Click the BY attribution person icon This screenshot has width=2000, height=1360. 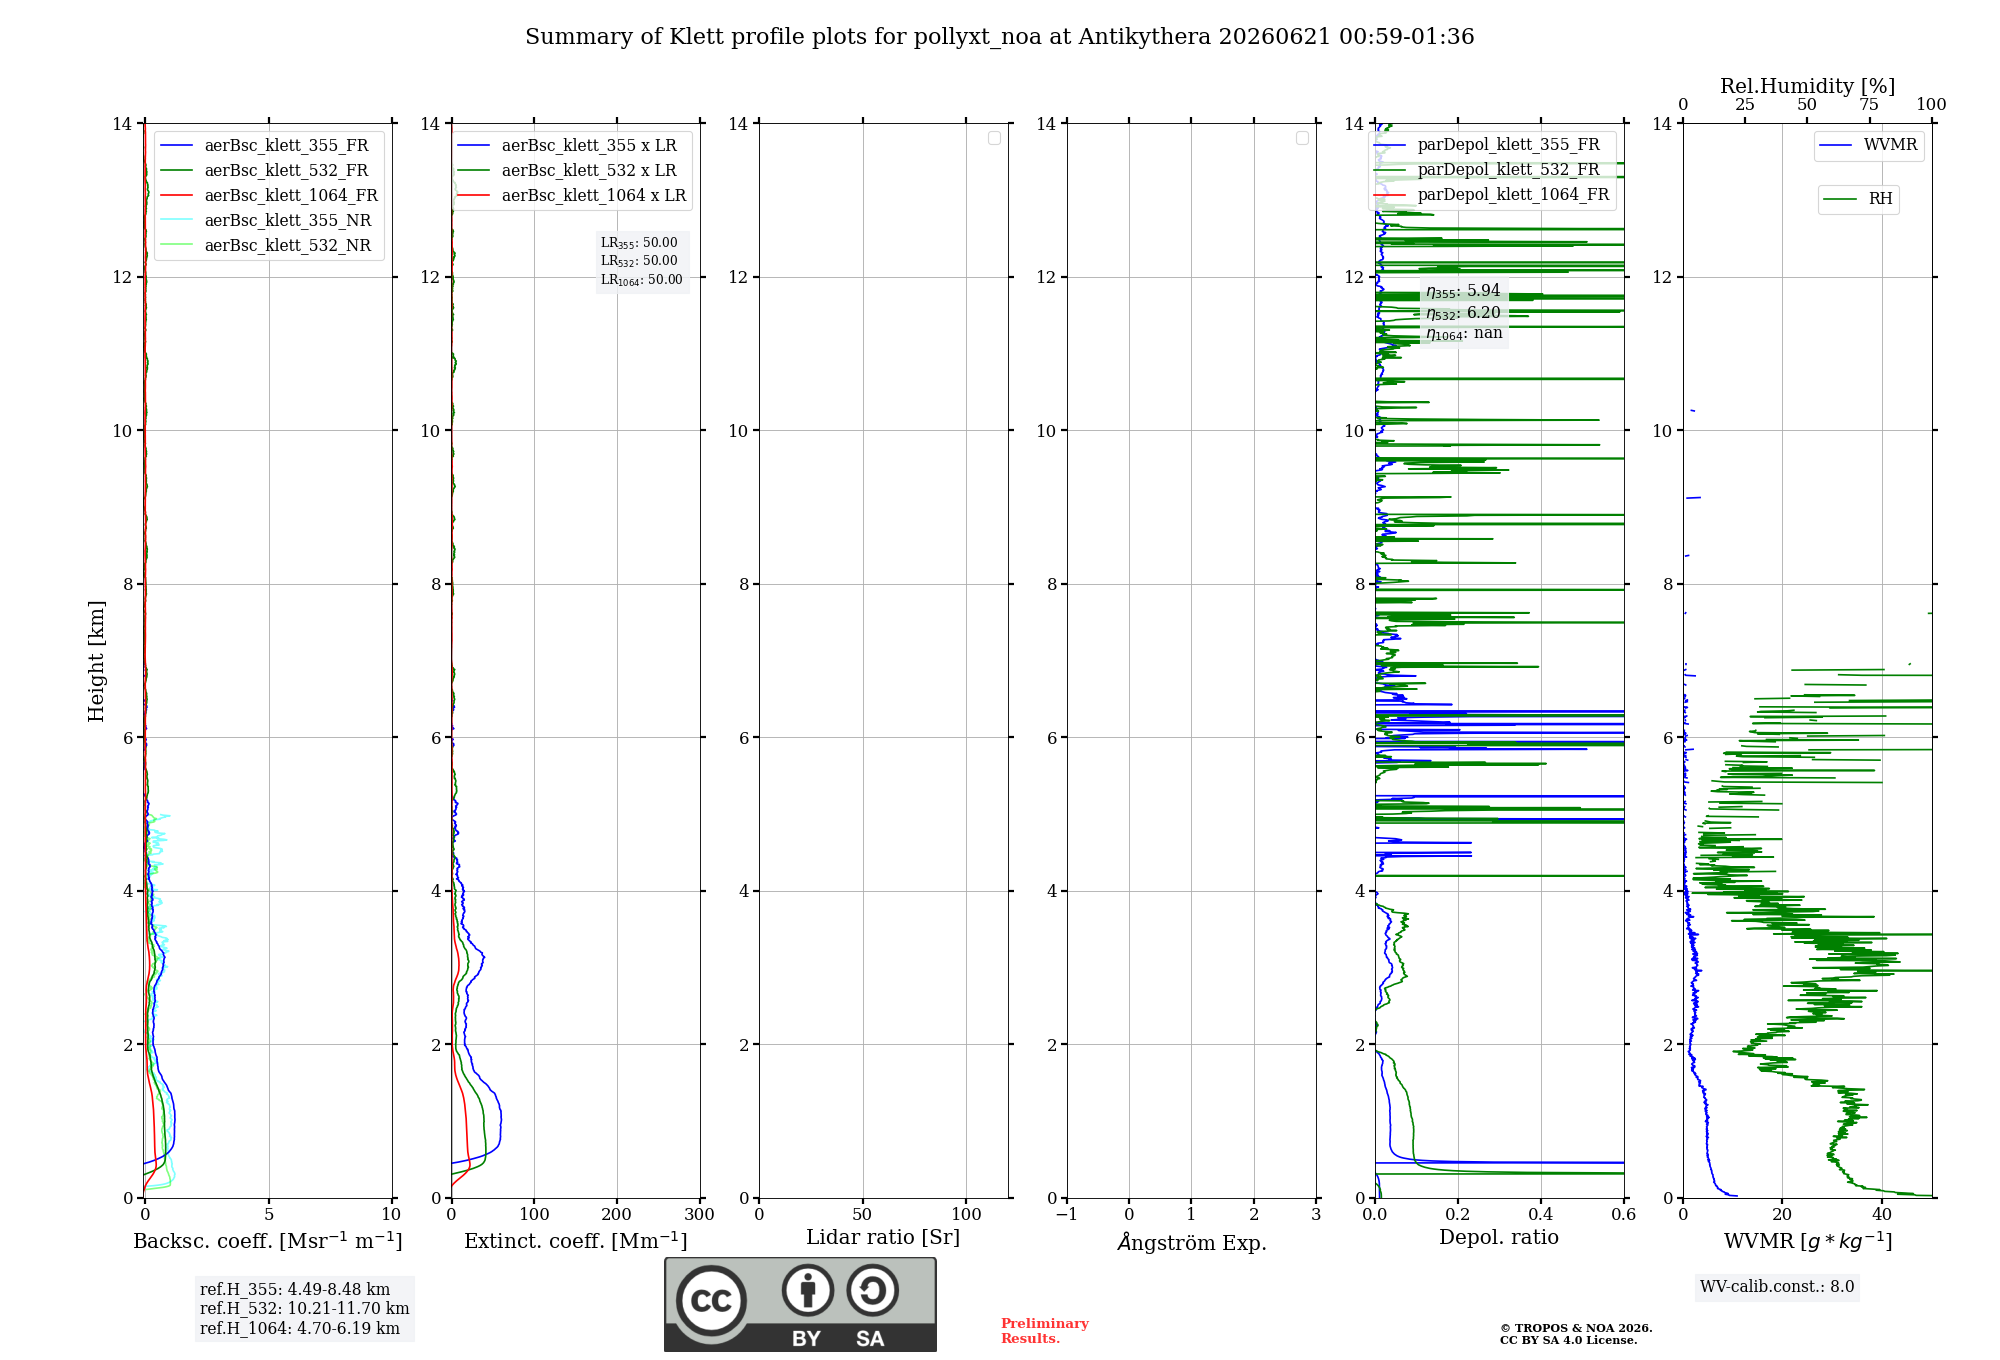[x=807, y=1290]
